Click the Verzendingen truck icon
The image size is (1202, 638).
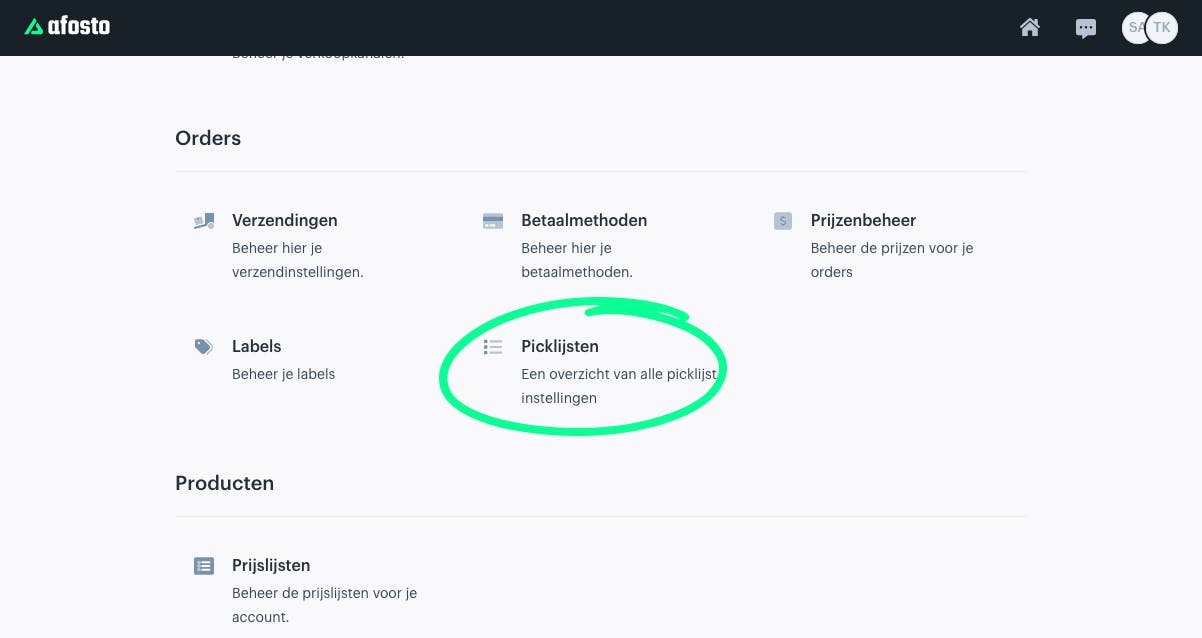[204, 221]
